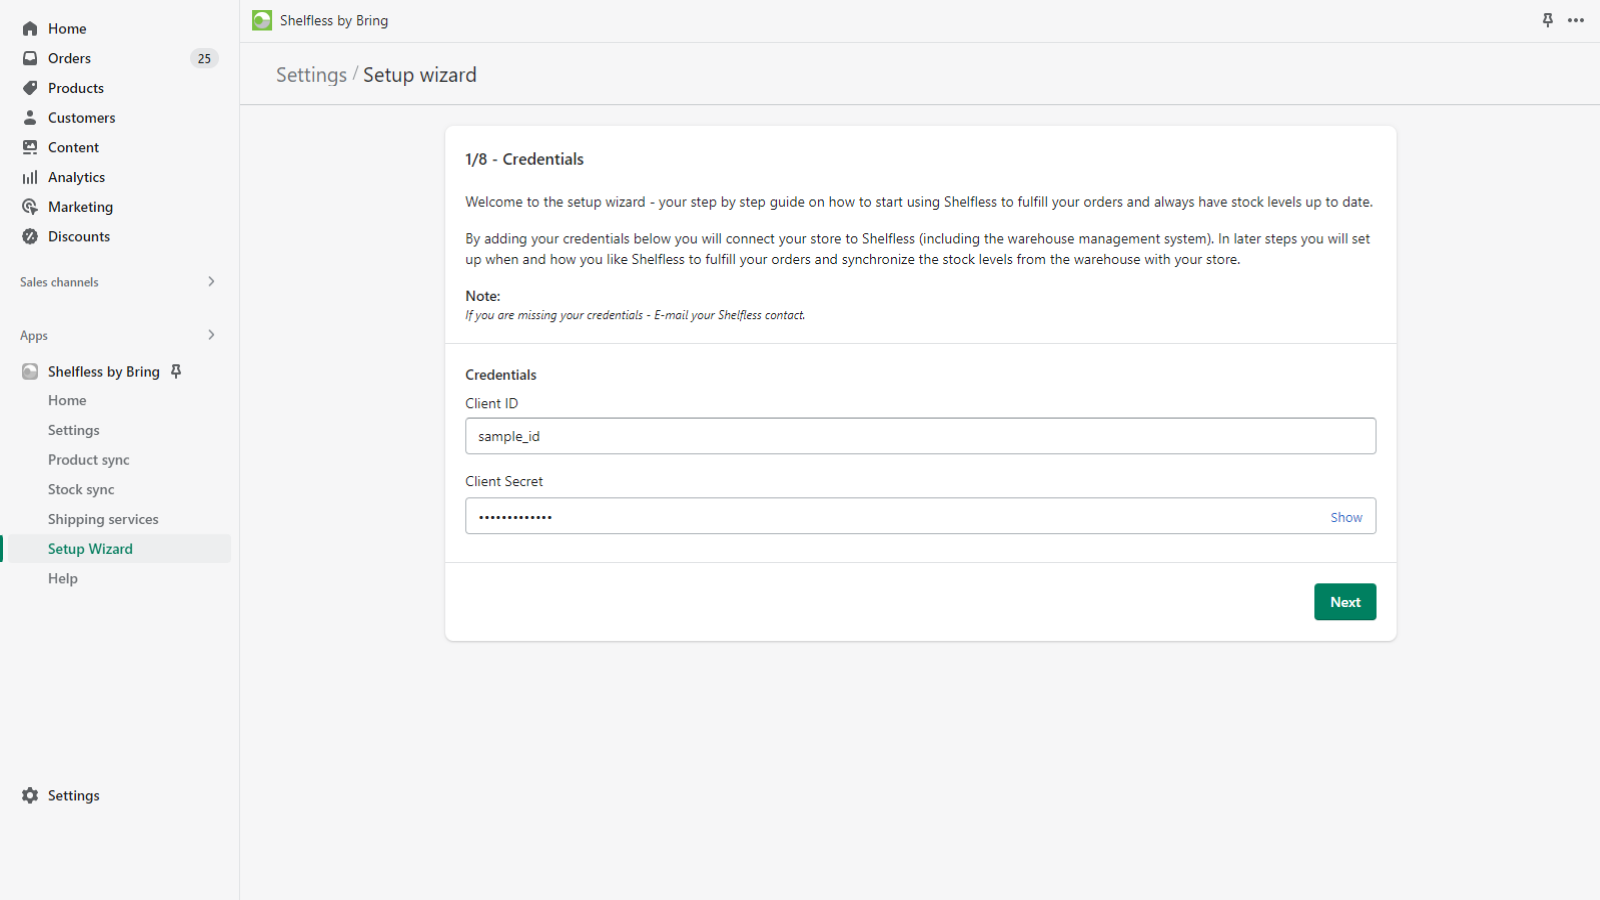
Task: Click the Settings breadcrumb link
Action: (x=311, y=75)
